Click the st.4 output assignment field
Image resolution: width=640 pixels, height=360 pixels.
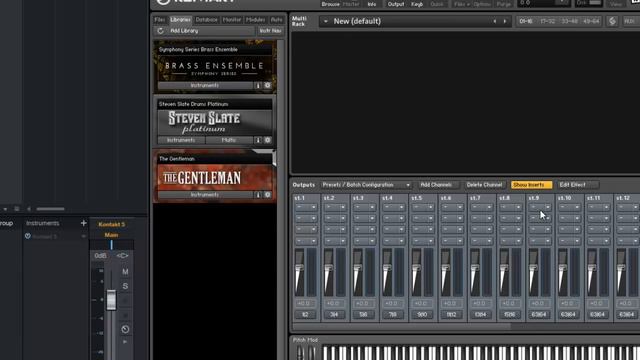[x=393, y=315]
